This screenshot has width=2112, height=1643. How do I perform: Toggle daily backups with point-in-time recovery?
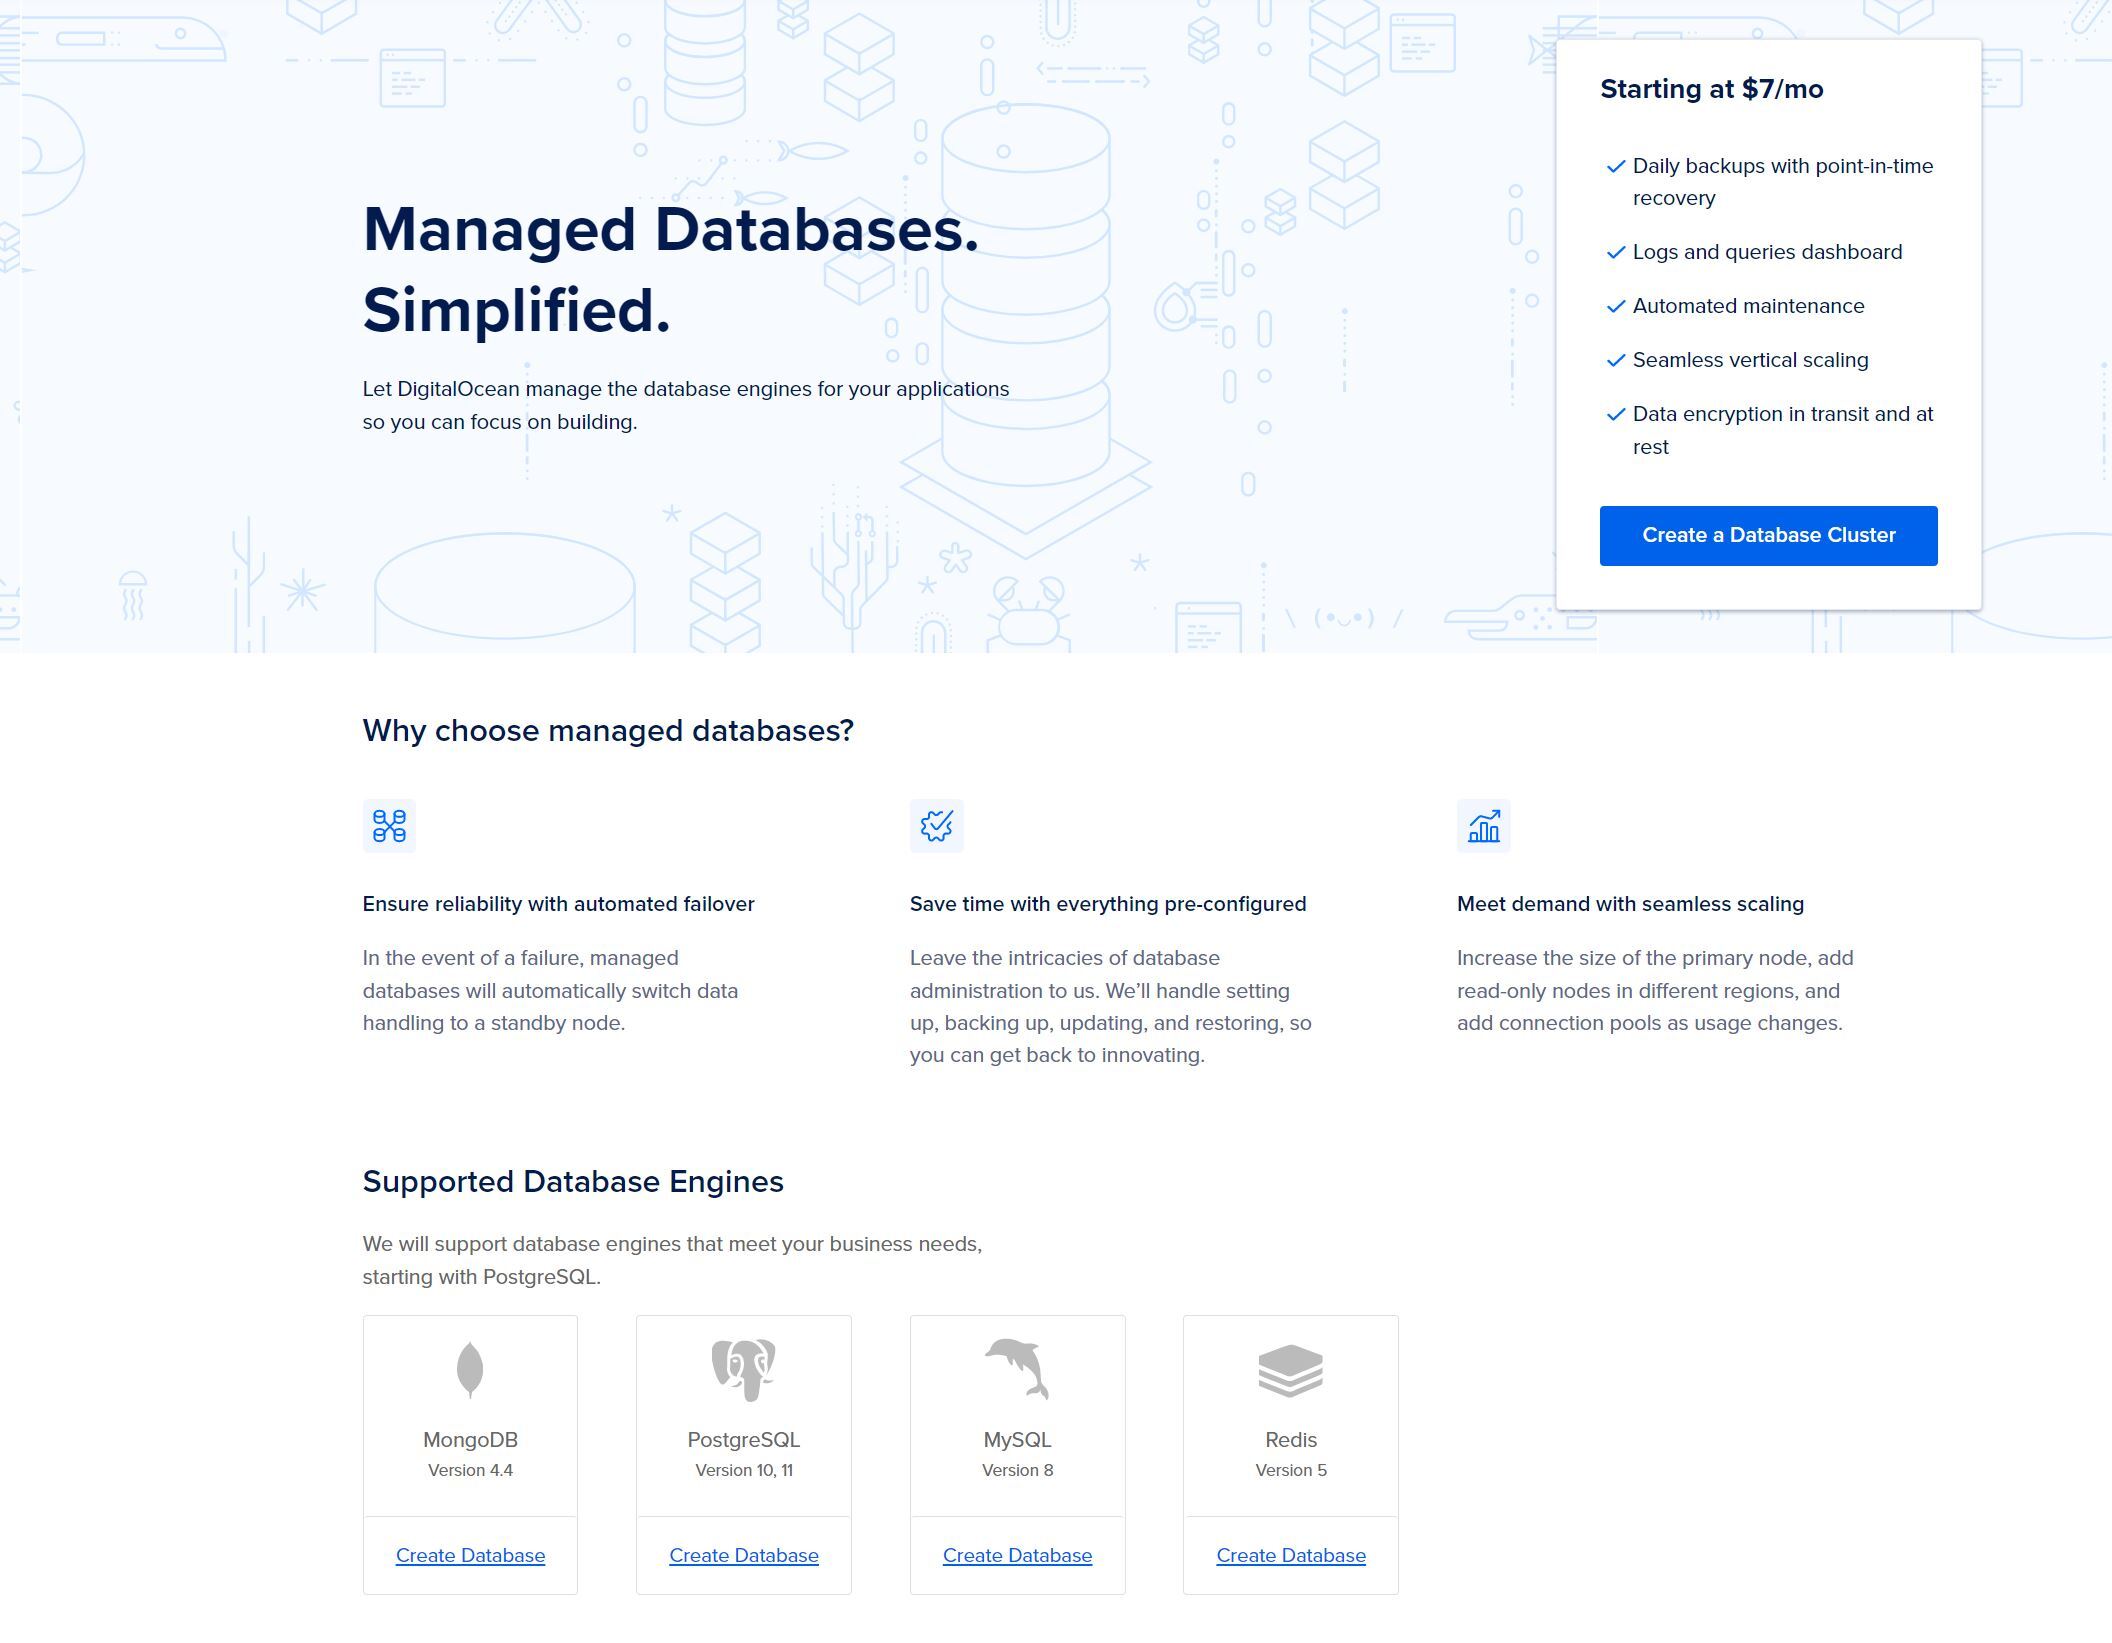click(x=1613, y=166)
